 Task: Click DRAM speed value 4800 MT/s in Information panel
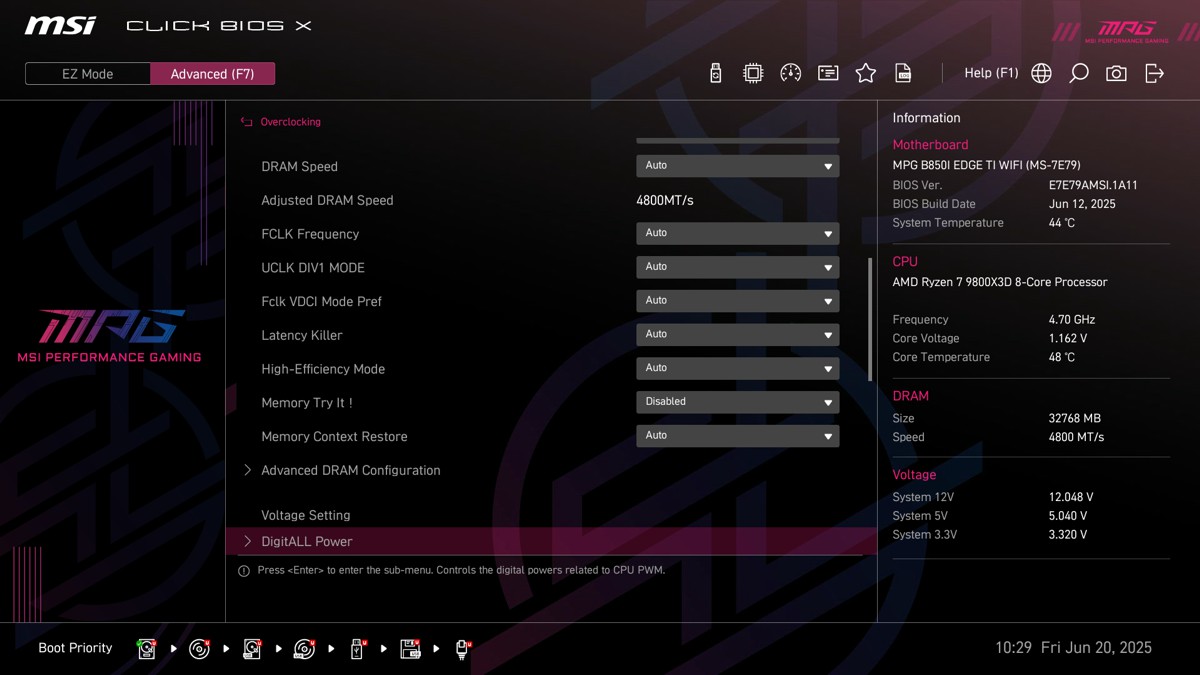pyautogui.click(x=1076, y=437)
